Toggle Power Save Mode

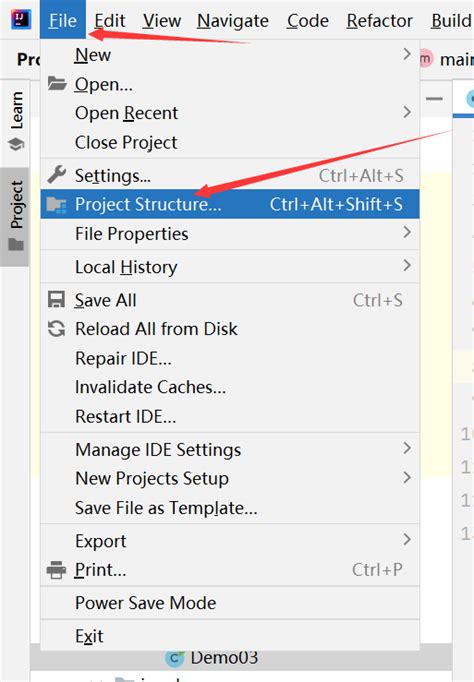(230, 603)
